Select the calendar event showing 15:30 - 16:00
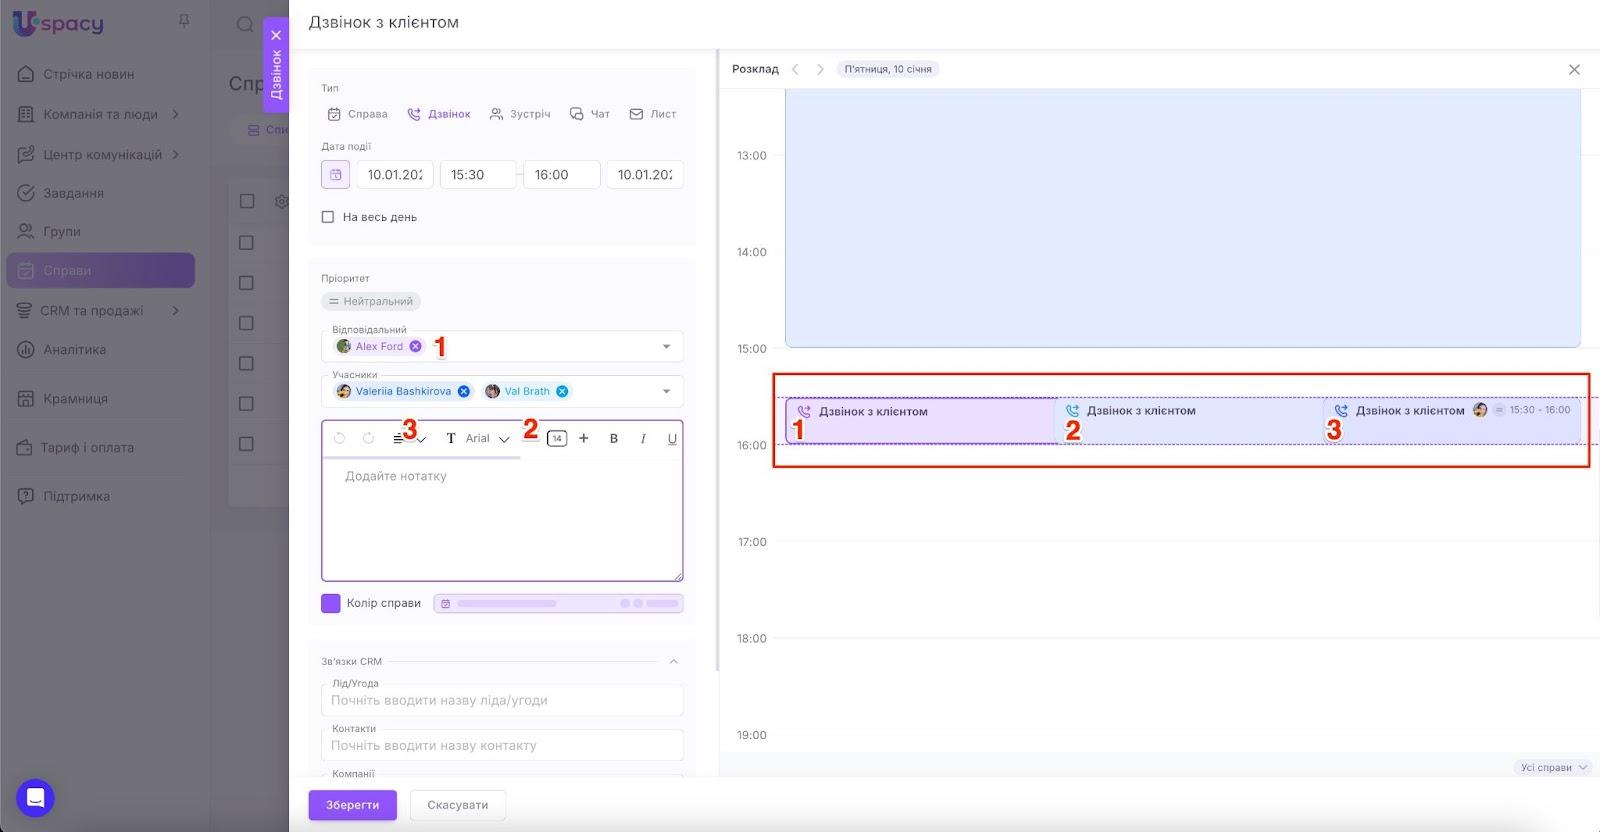The height and width of the screenshot is (832, 1600). point(1452,421)
